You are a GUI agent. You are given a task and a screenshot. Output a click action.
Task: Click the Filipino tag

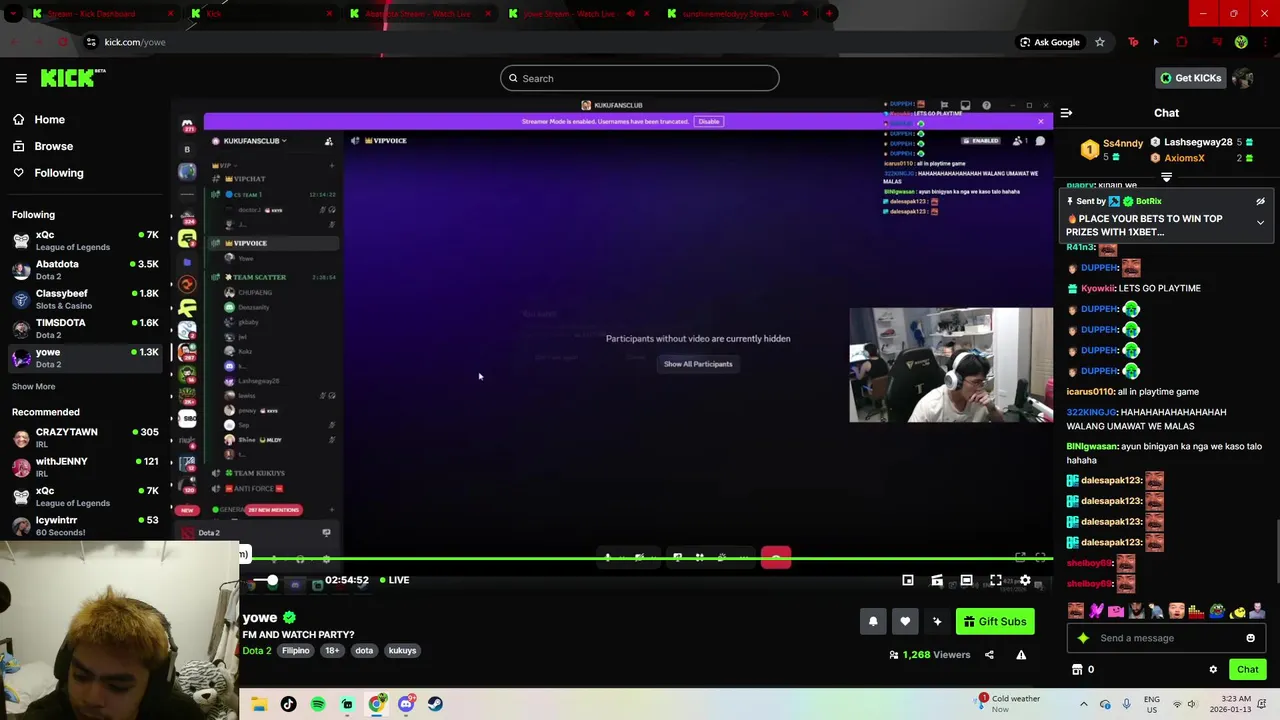296,651
